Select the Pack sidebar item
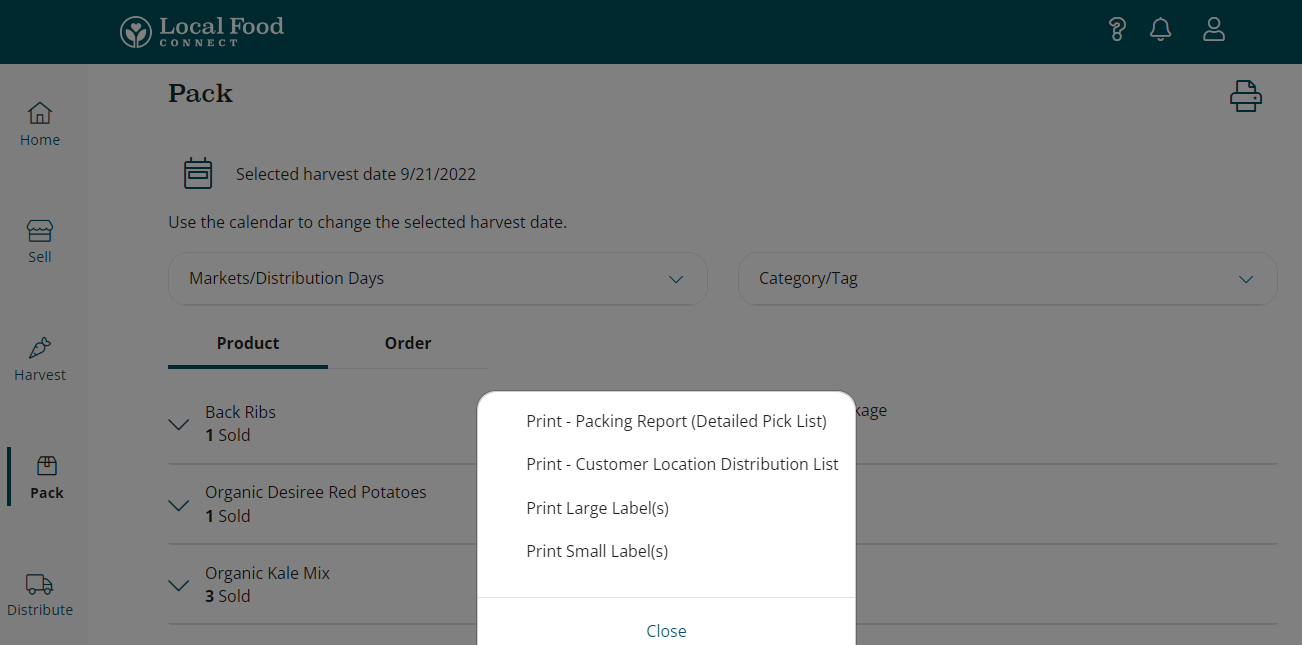This screenshot has height=645, width=1302. pyautogui.click(x=46, y=477)
